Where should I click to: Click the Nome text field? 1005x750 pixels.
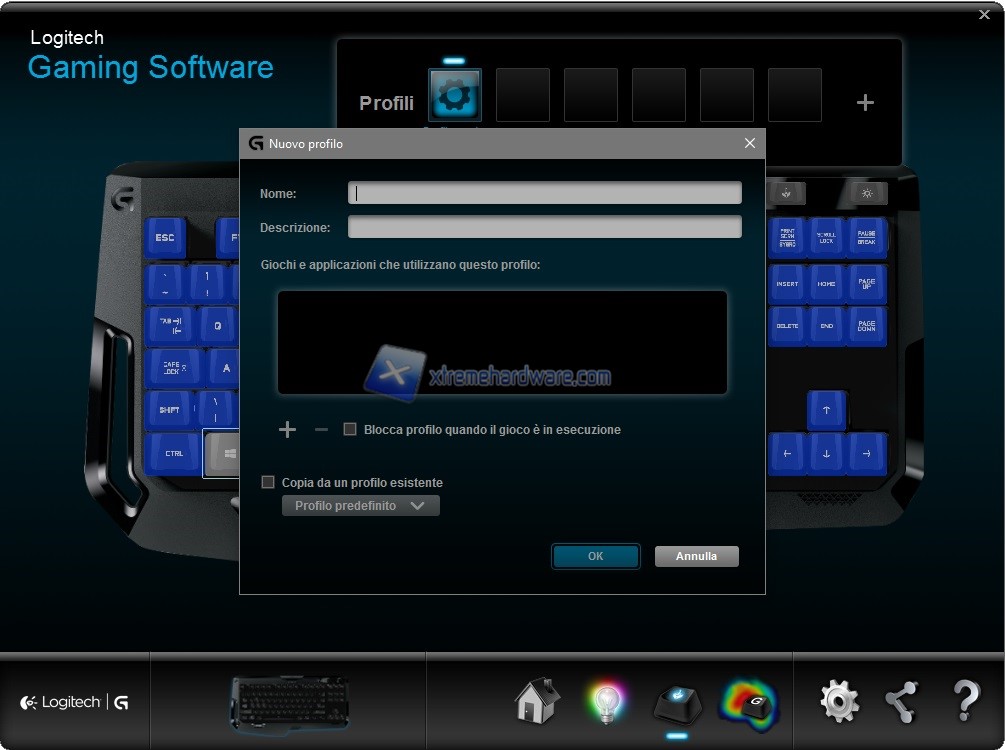pyautogui.click(x=544, y=193)
